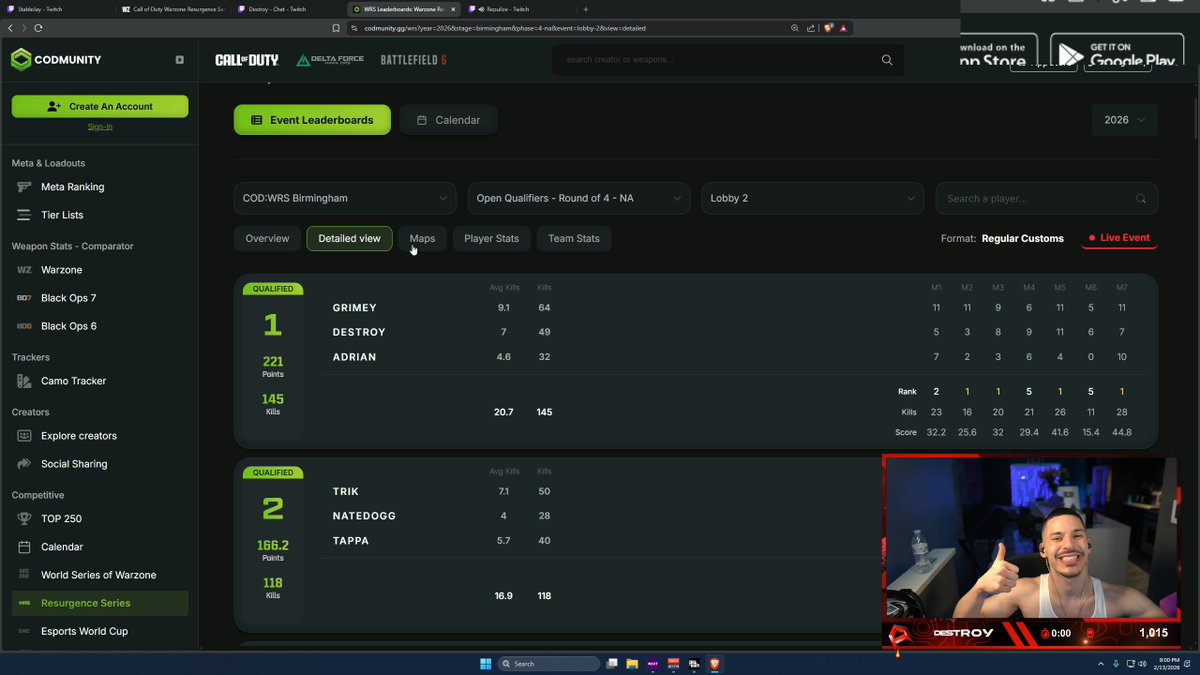Click the browser address bar URL
The image size is (1200, 675).
click(505, 28)
